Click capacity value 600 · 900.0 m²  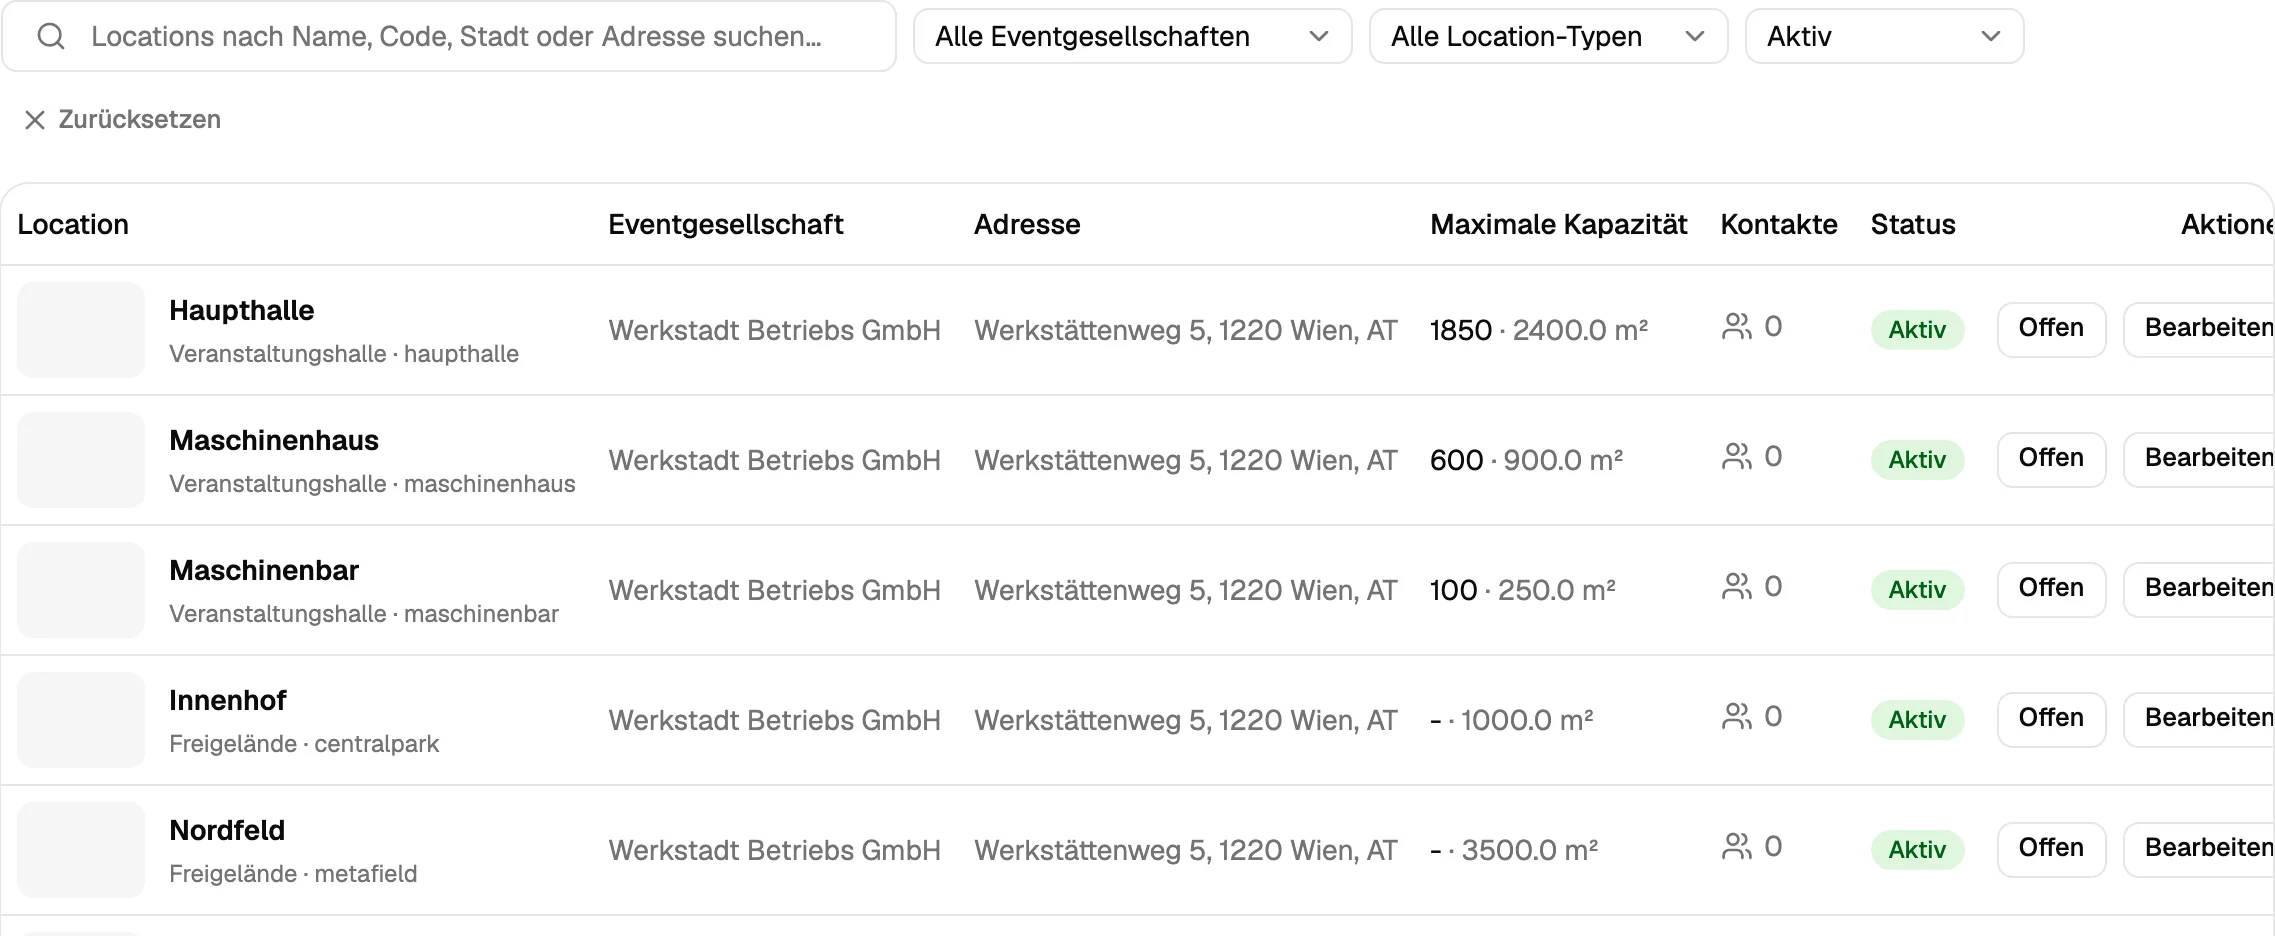click(x=1527, y=460)
